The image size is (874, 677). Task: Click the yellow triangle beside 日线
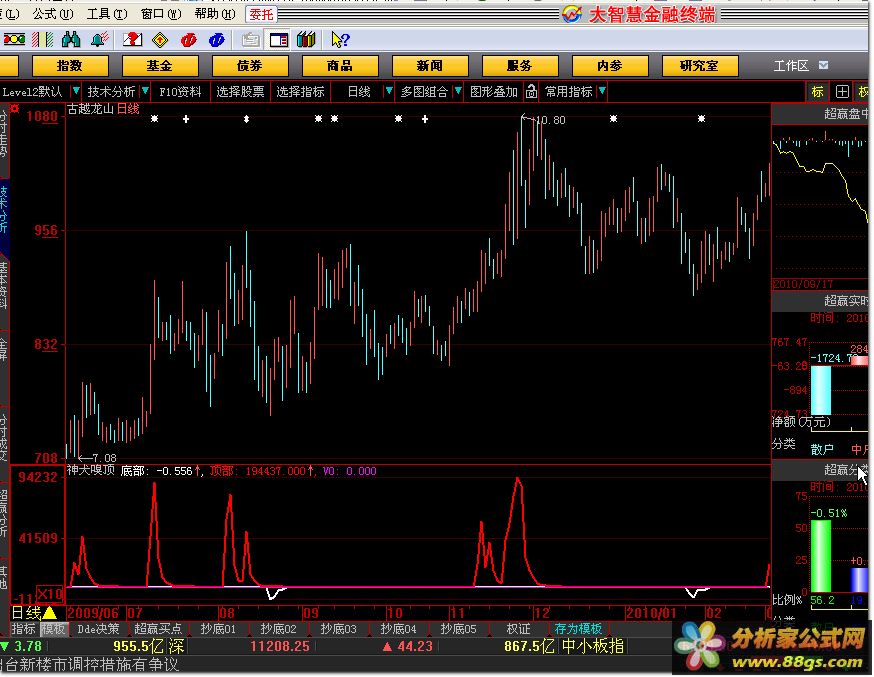click(x=50, y=613)
